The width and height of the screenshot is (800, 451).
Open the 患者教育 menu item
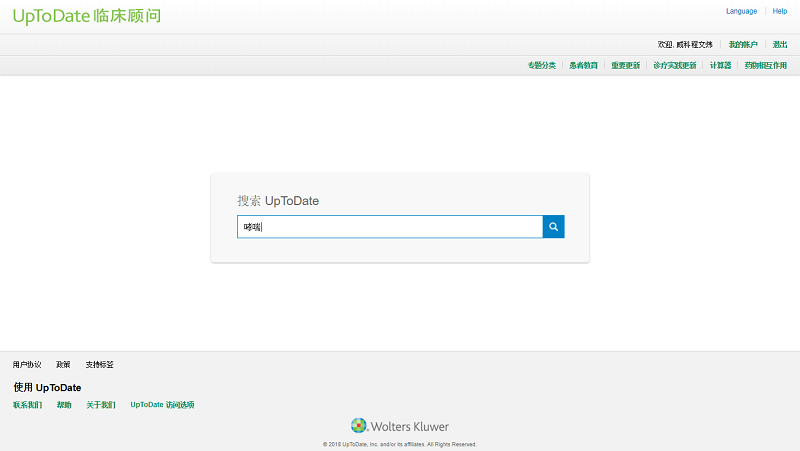[x=583, y=65]
